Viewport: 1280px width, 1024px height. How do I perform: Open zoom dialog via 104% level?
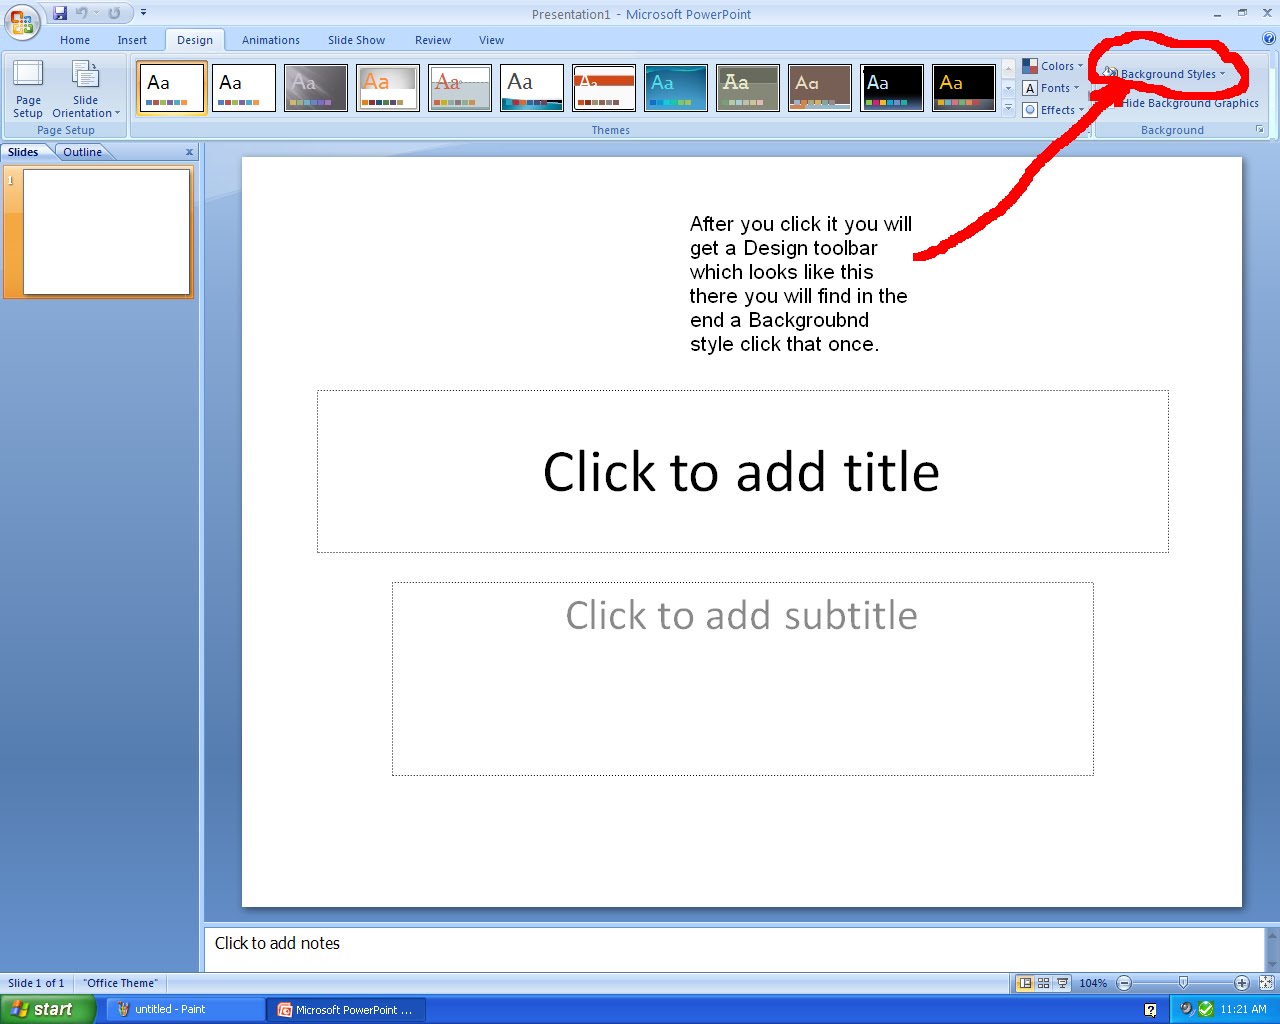(1093, 983)
